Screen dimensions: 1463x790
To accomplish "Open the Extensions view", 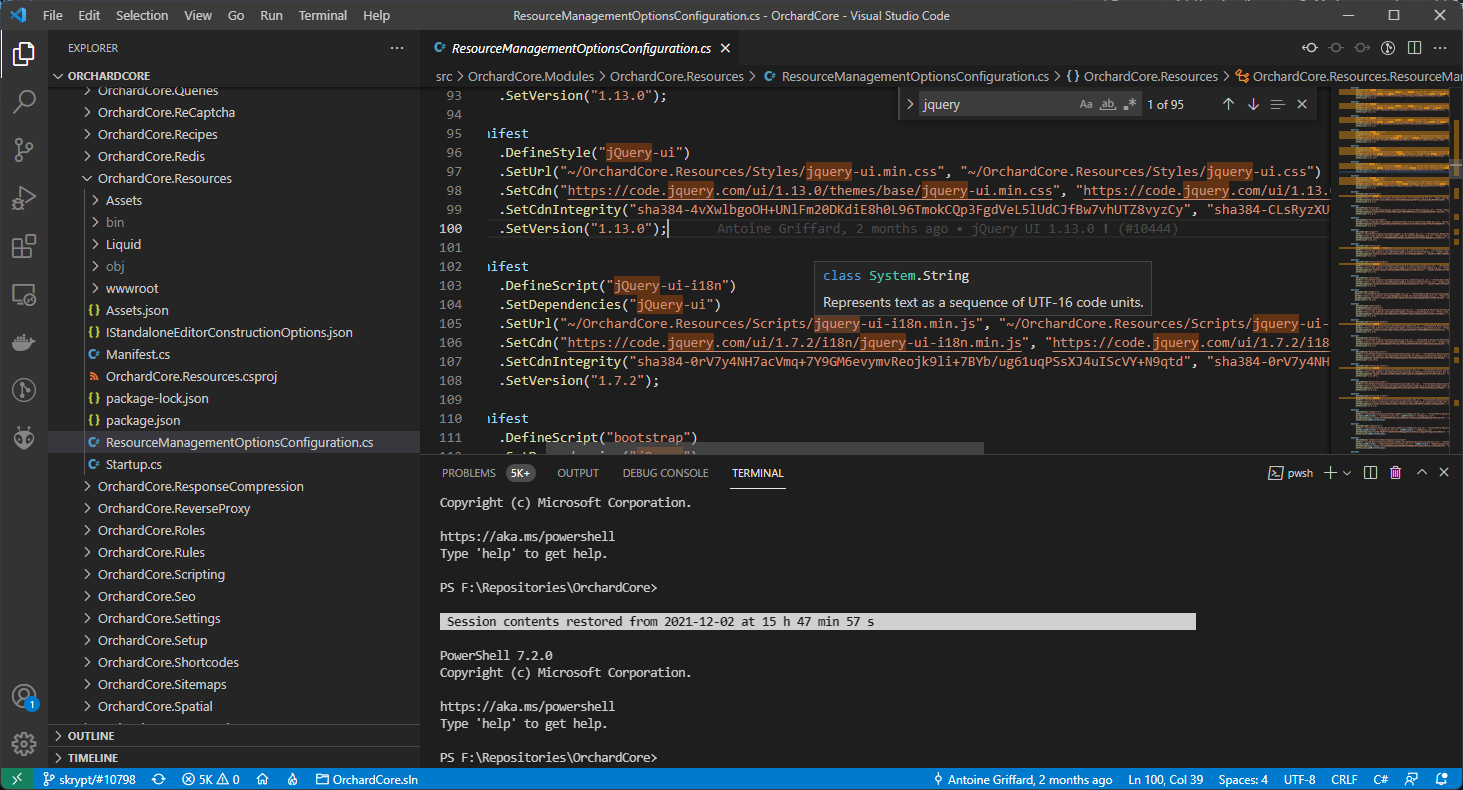I will pyautogui.click(x=24, y=247).
